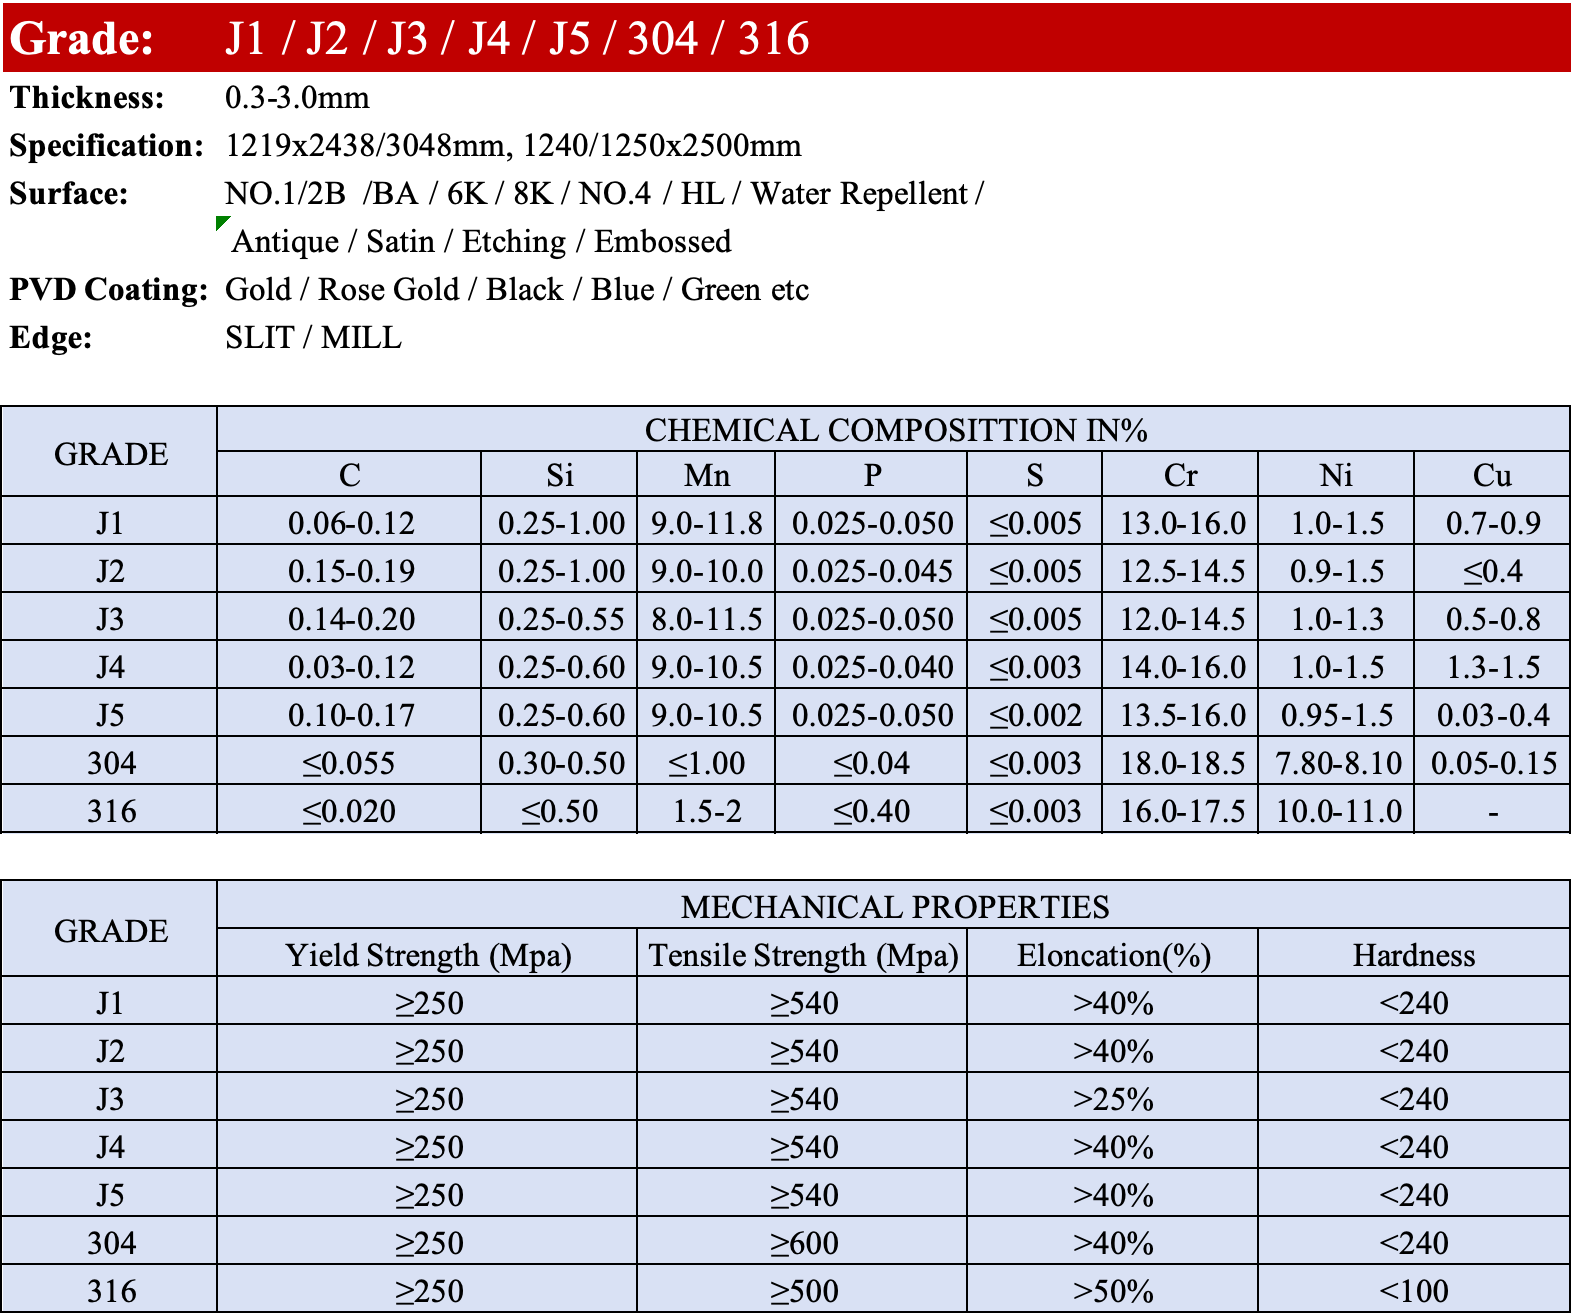Select the J3 elongation value >25%
Viewport: 1571px width, 1313px height.
click(1112, 1099)
